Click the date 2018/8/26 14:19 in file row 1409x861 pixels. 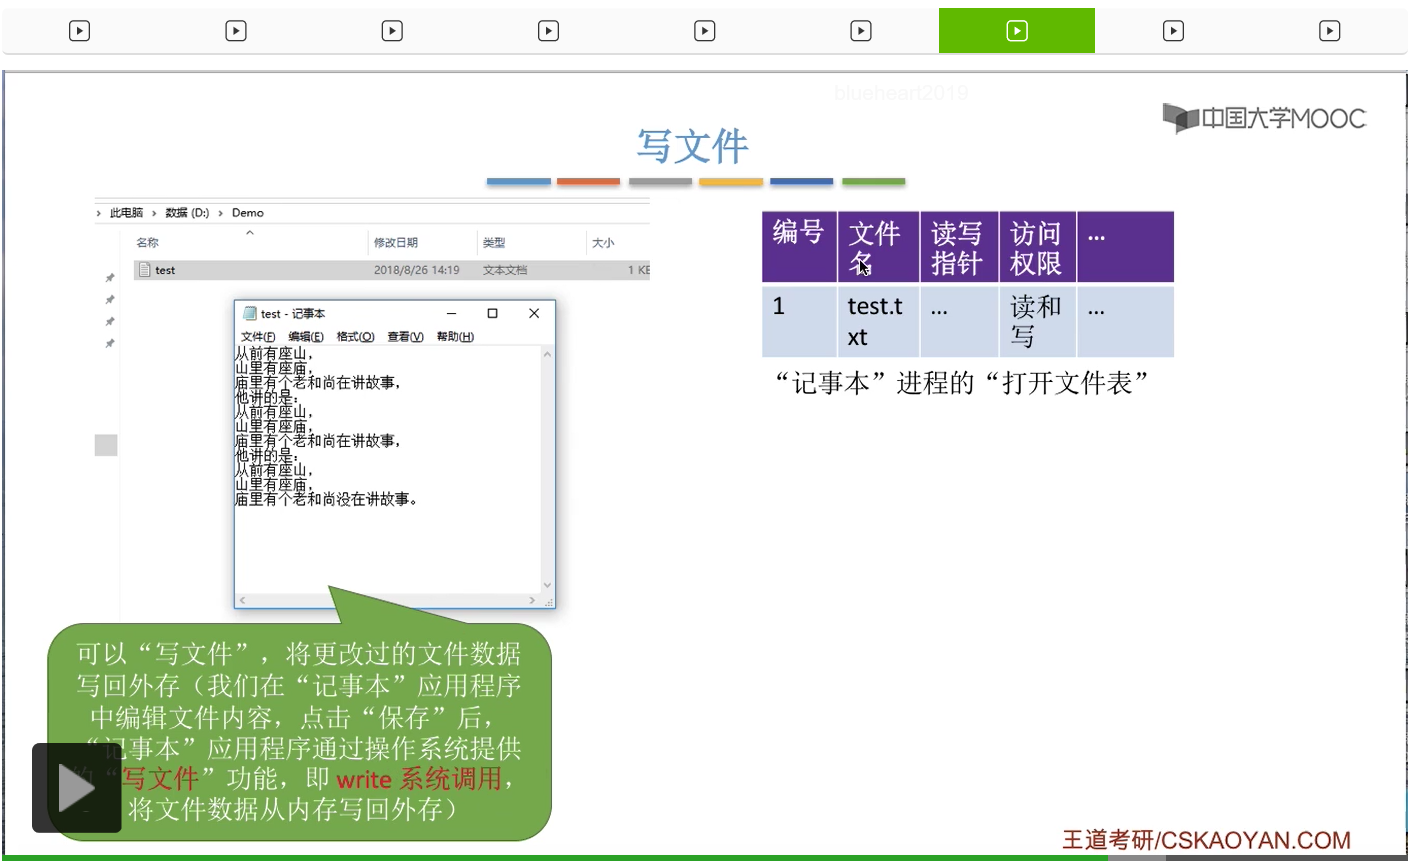[x=417, y=270]
